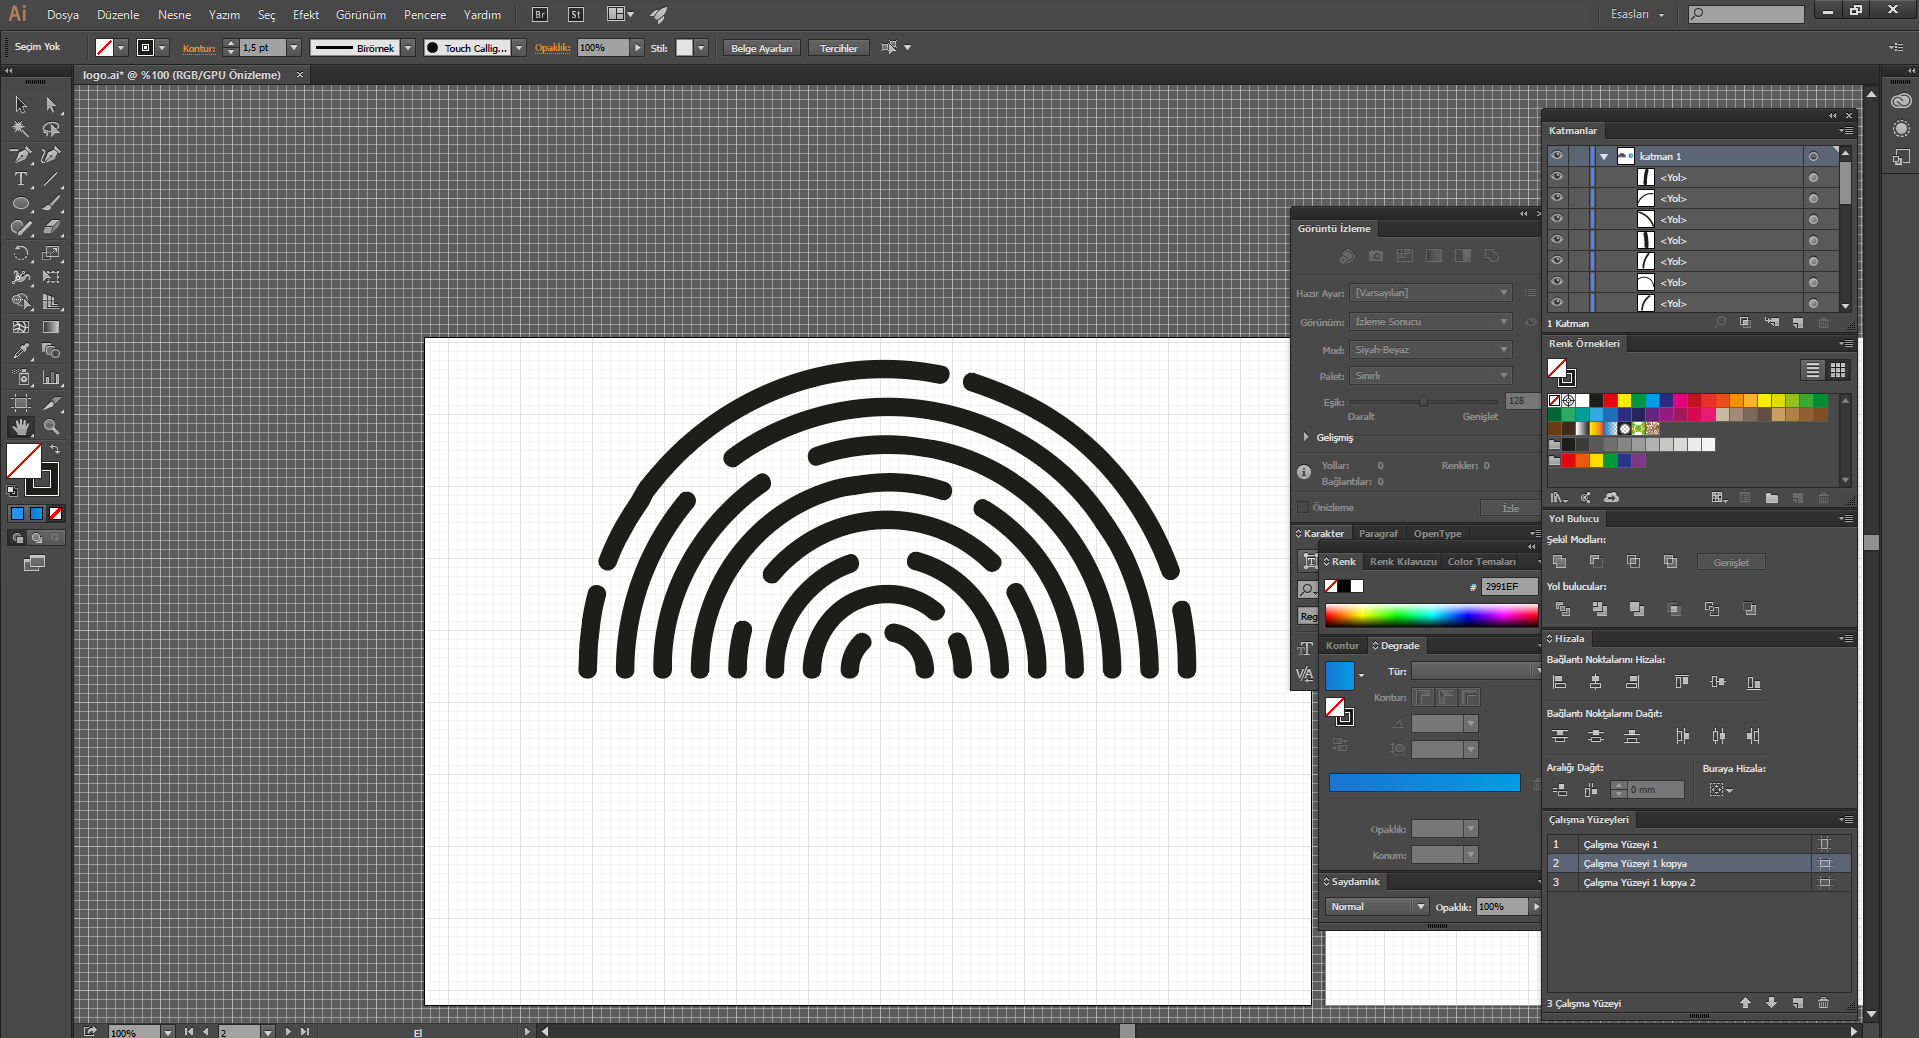Open the Nesne menu
1919x1038 pixels.
click(174, 15)
